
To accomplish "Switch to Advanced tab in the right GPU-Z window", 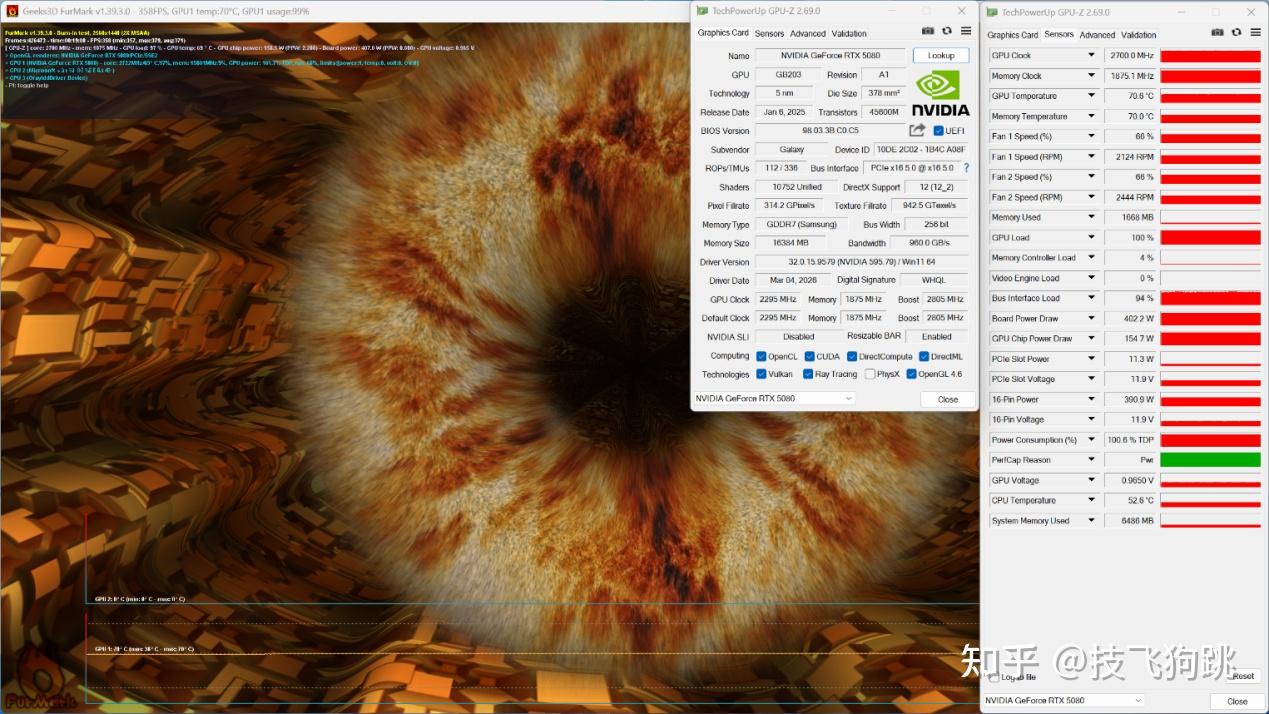I will pos(1097,34).
